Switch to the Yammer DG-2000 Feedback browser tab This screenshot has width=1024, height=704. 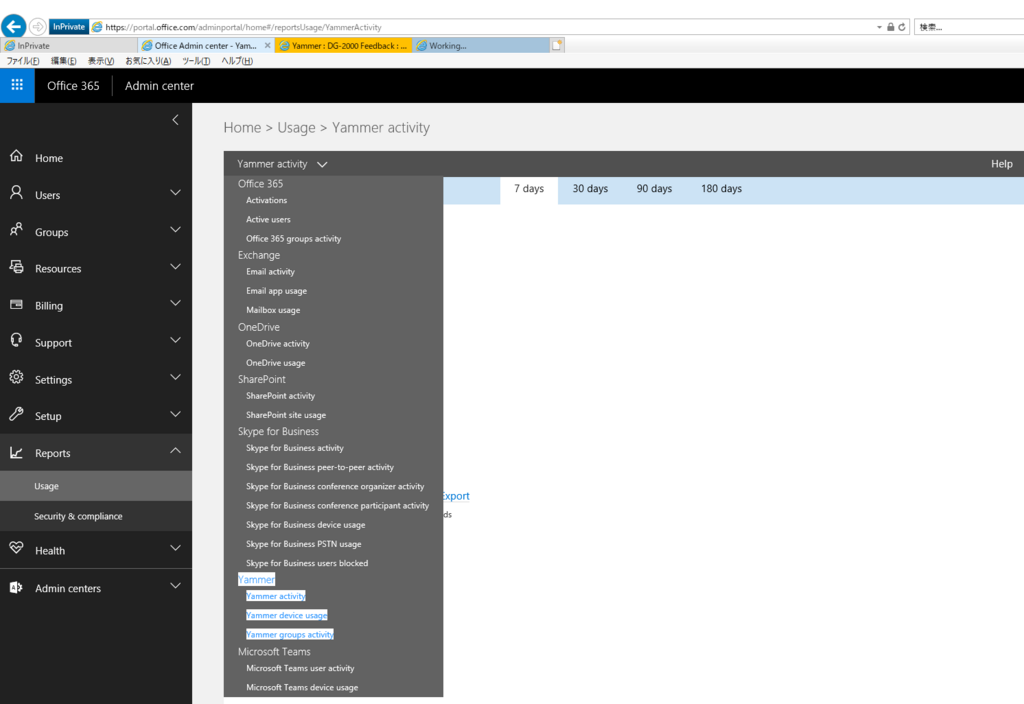(x=344, y=46)
